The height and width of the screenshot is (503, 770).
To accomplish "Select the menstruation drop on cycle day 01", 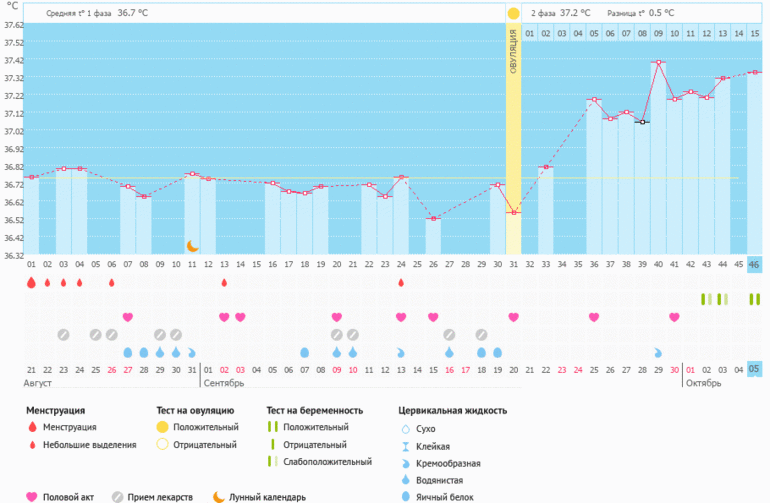I will tap(31, 283).
